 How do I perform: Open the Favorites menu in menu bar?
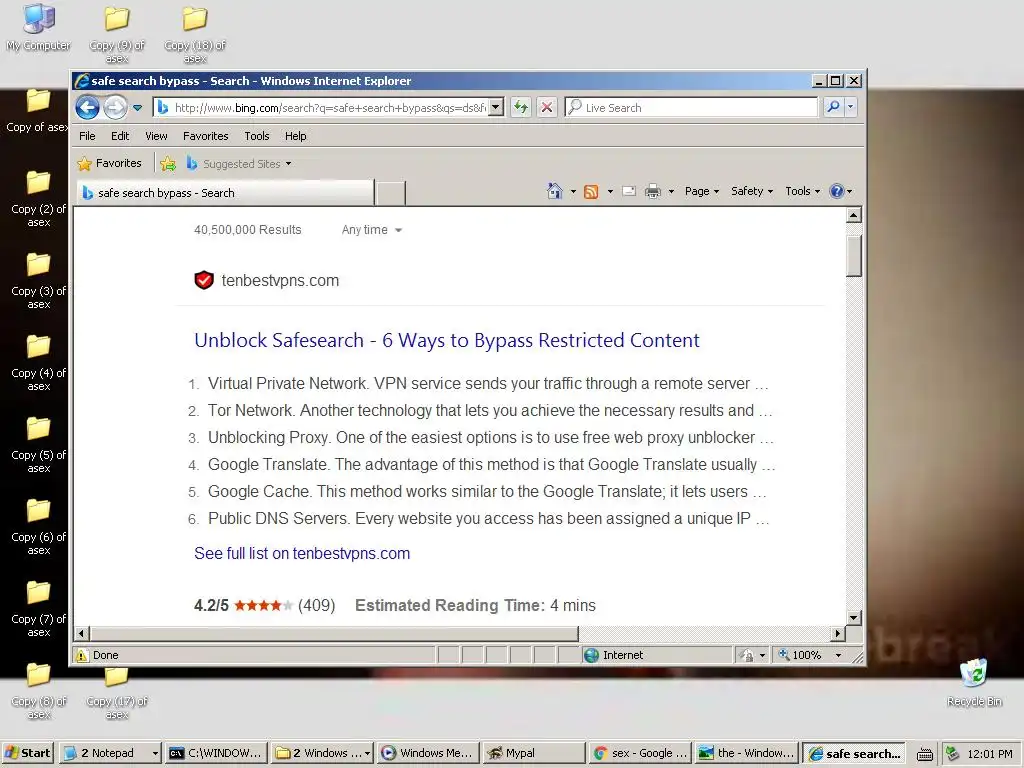click(x=206, y=136)
